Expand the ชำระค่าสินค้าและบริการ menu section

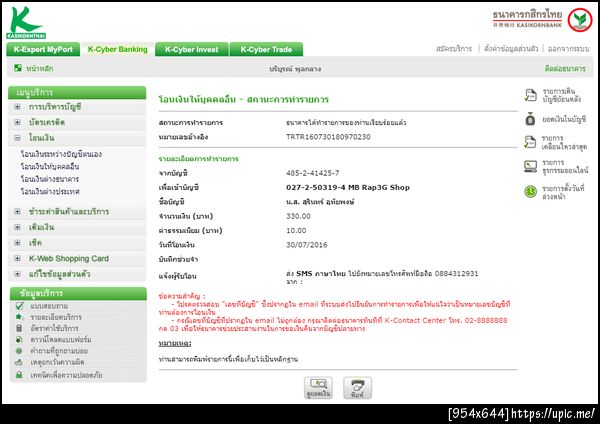17,211
